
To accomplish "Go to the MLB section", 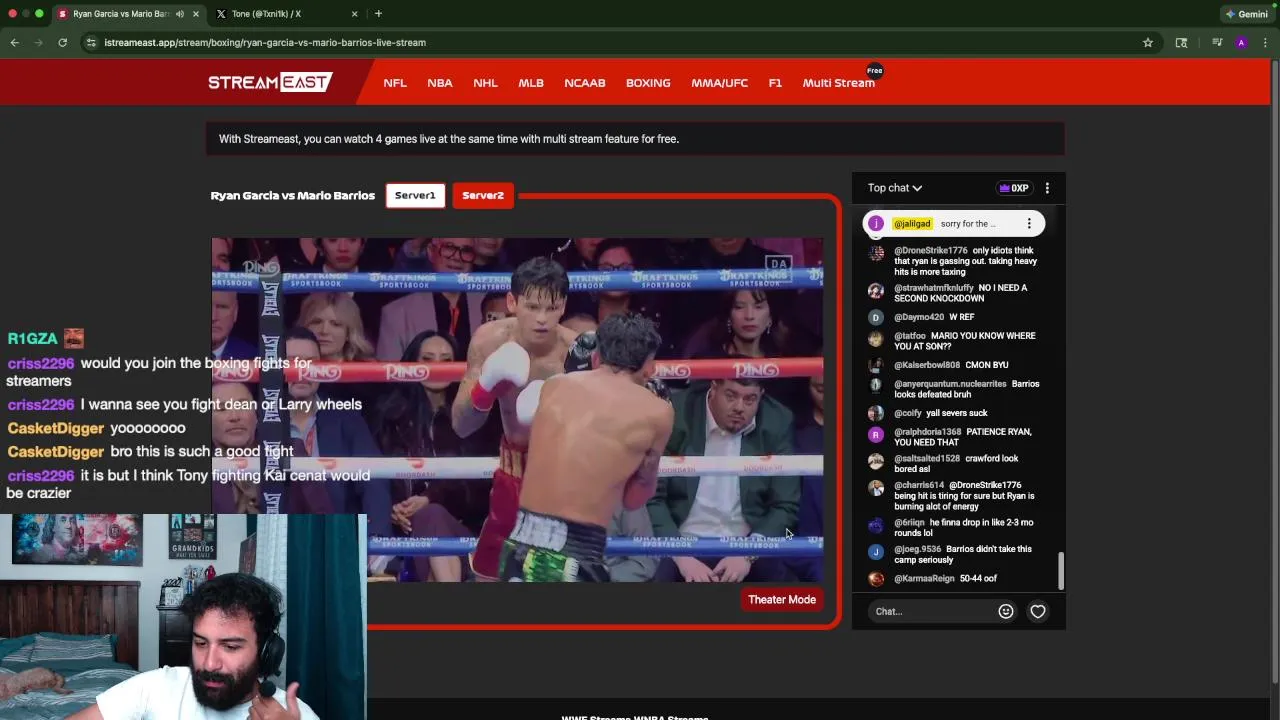I will [x=531, y=83].
